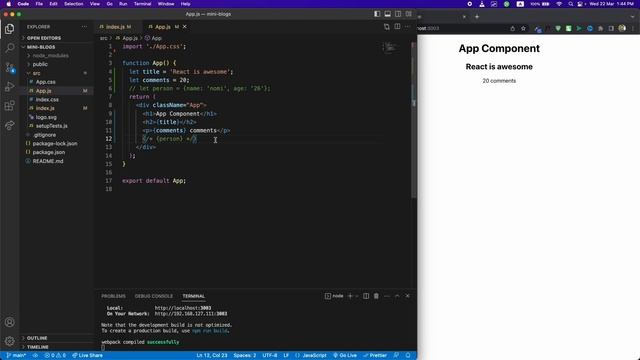Open the Explorer view in the activity bar
The height and width of the screenshot is (360, 640).
coord(9,29)
